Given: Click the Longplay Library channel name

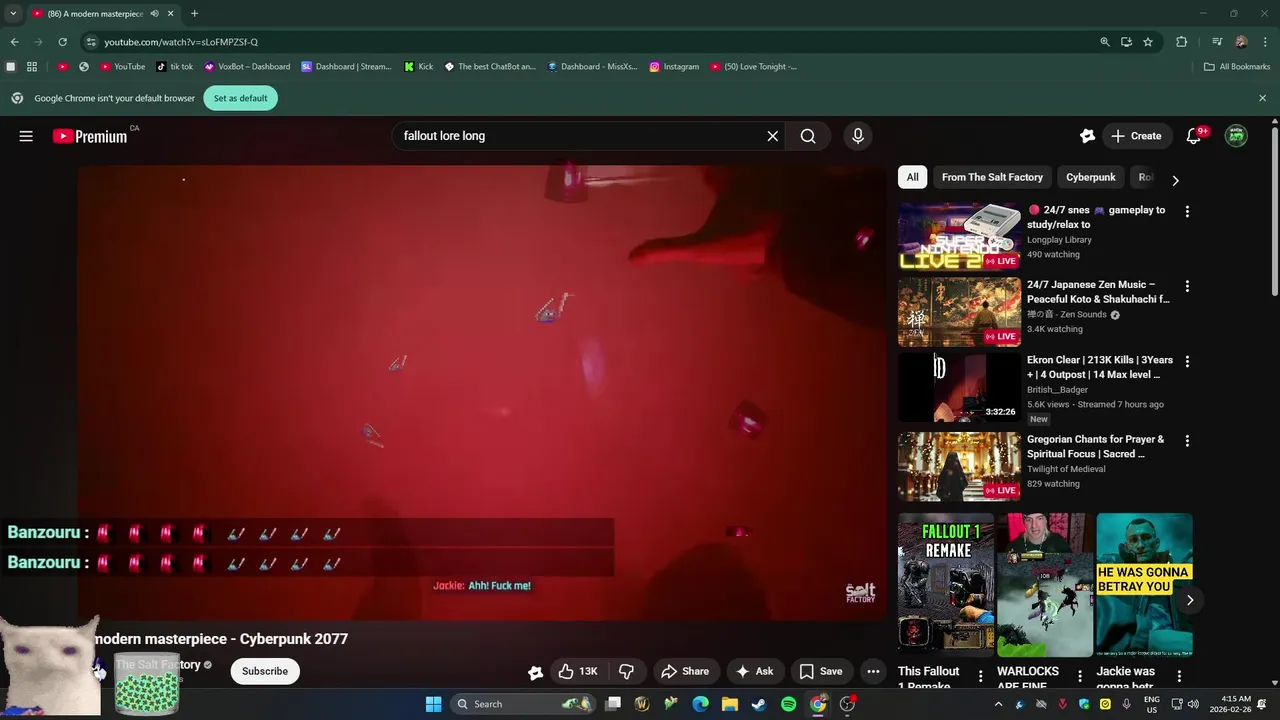Looking at the screenshot, I should point(1059,240).
